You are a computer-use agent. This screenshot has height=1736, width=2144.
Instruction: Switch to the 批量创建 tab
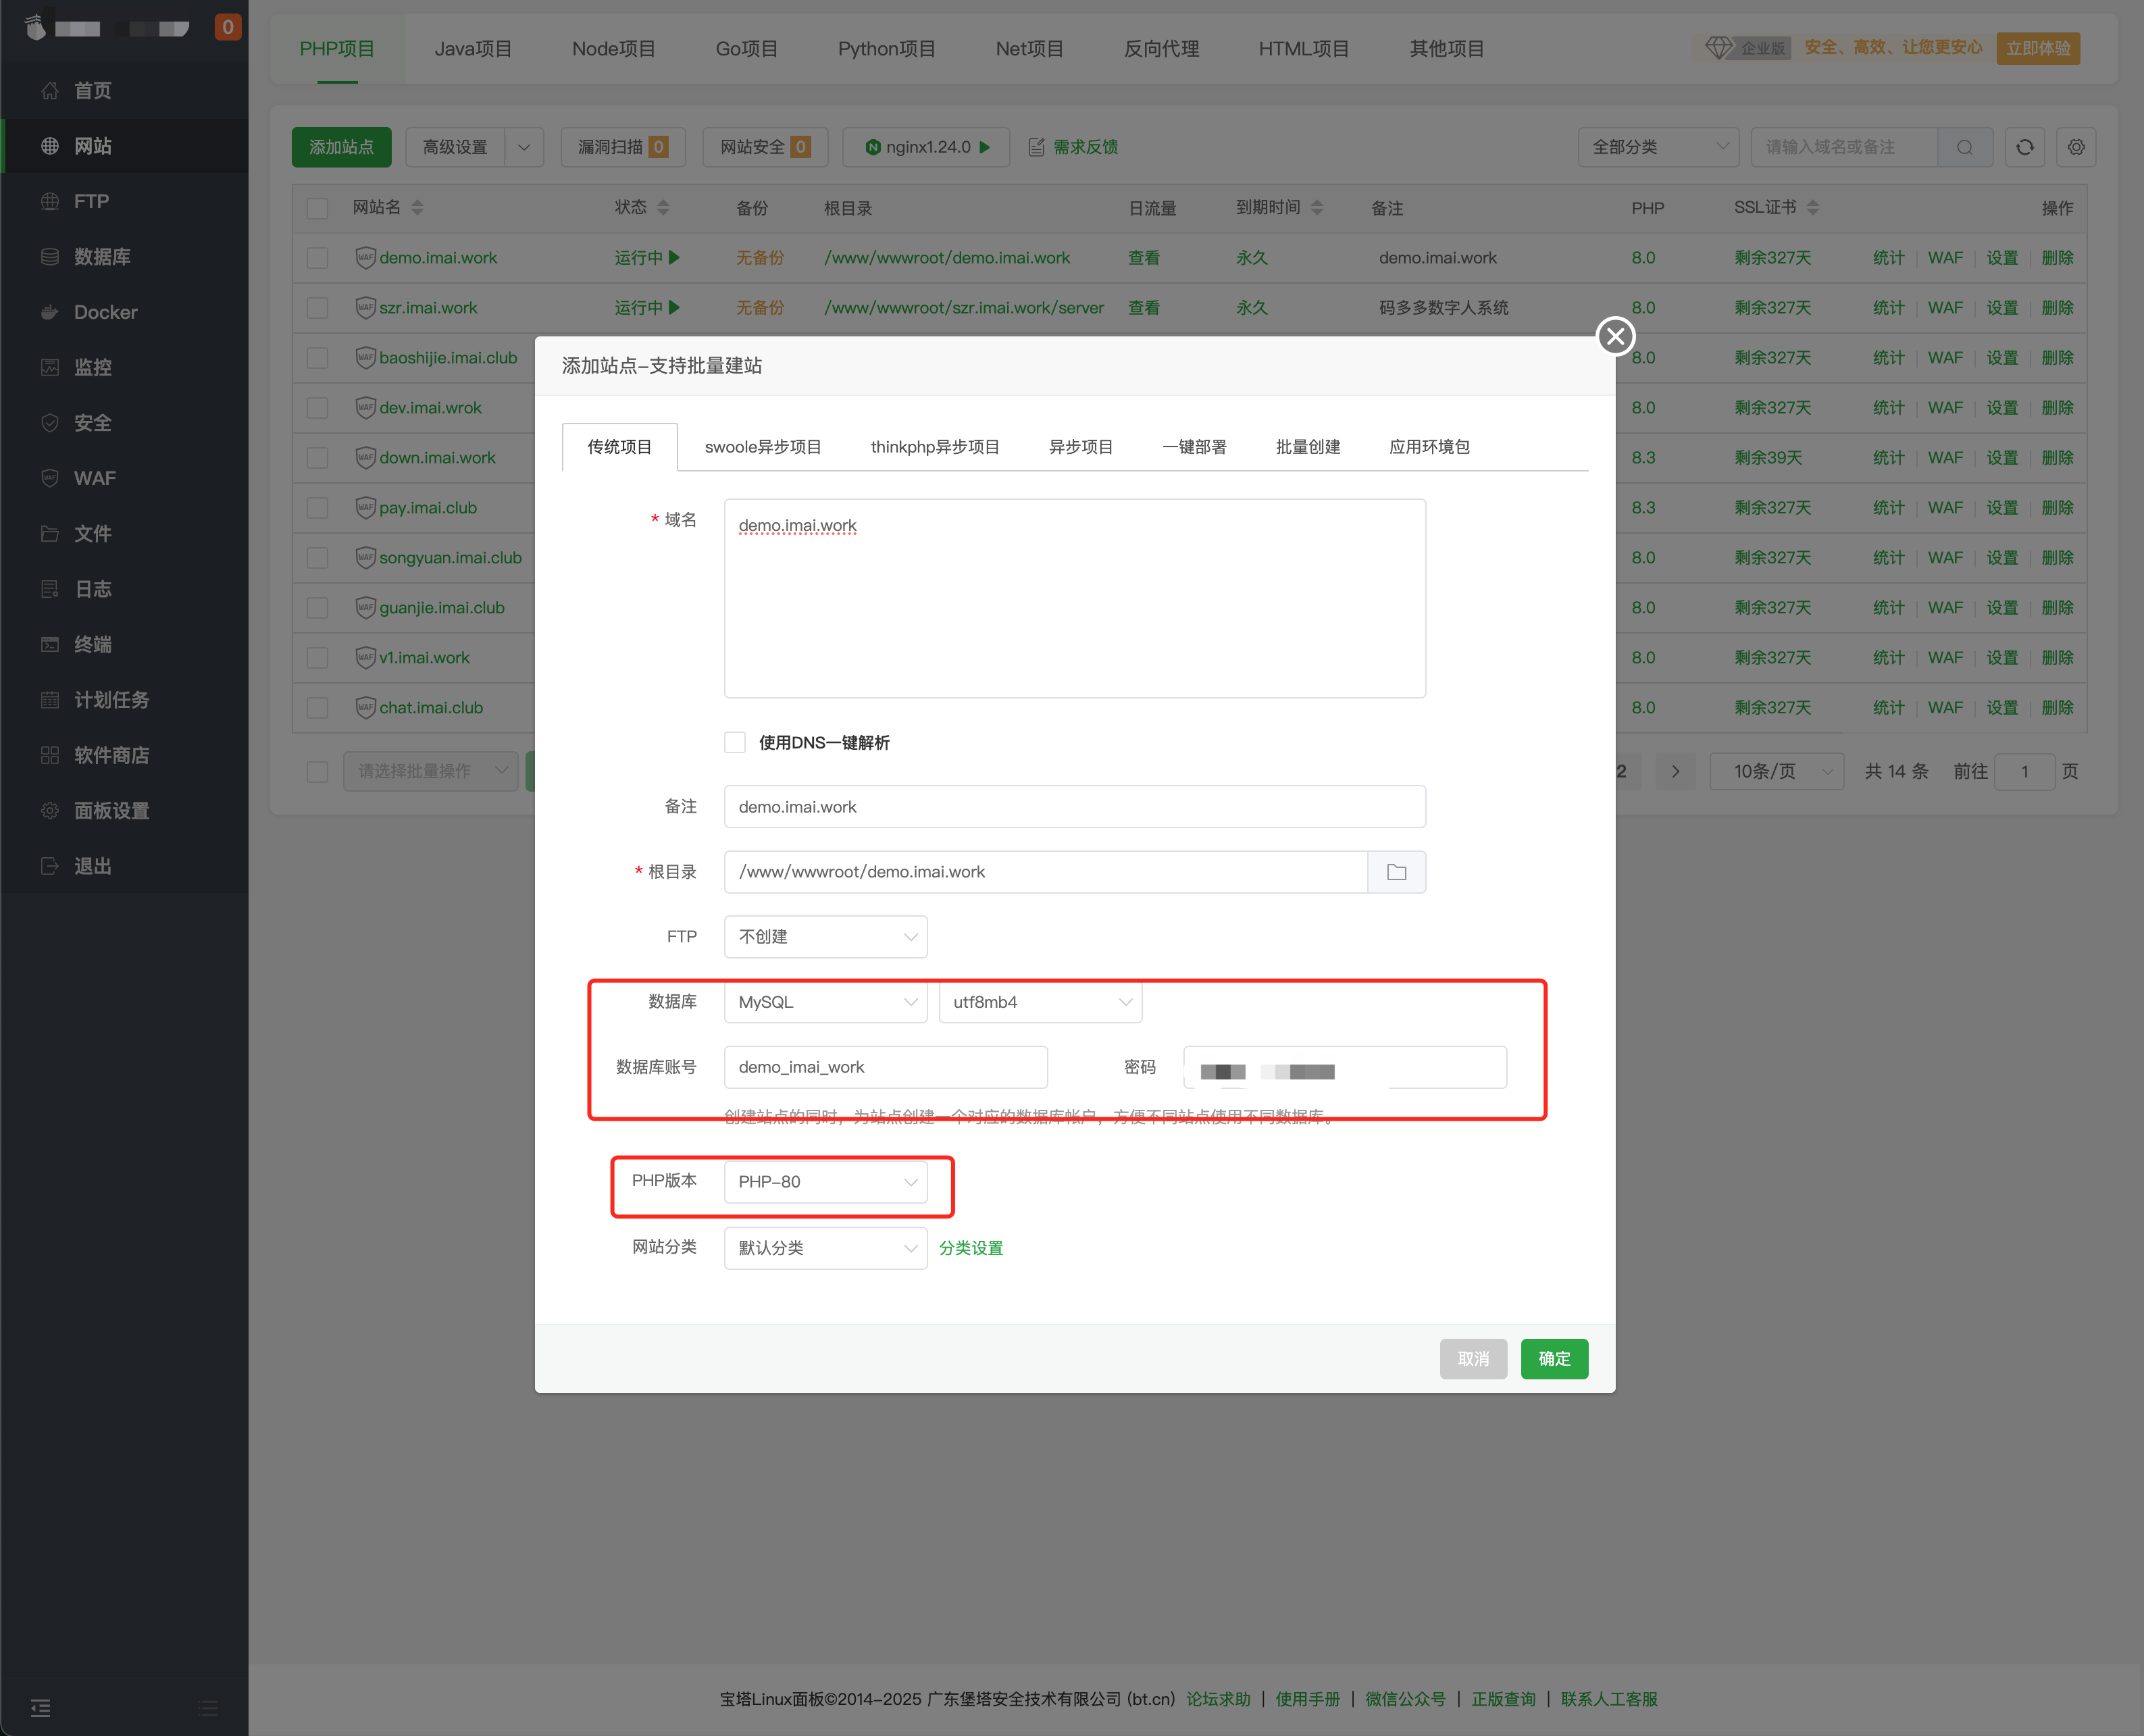(x=1307, y=447)
